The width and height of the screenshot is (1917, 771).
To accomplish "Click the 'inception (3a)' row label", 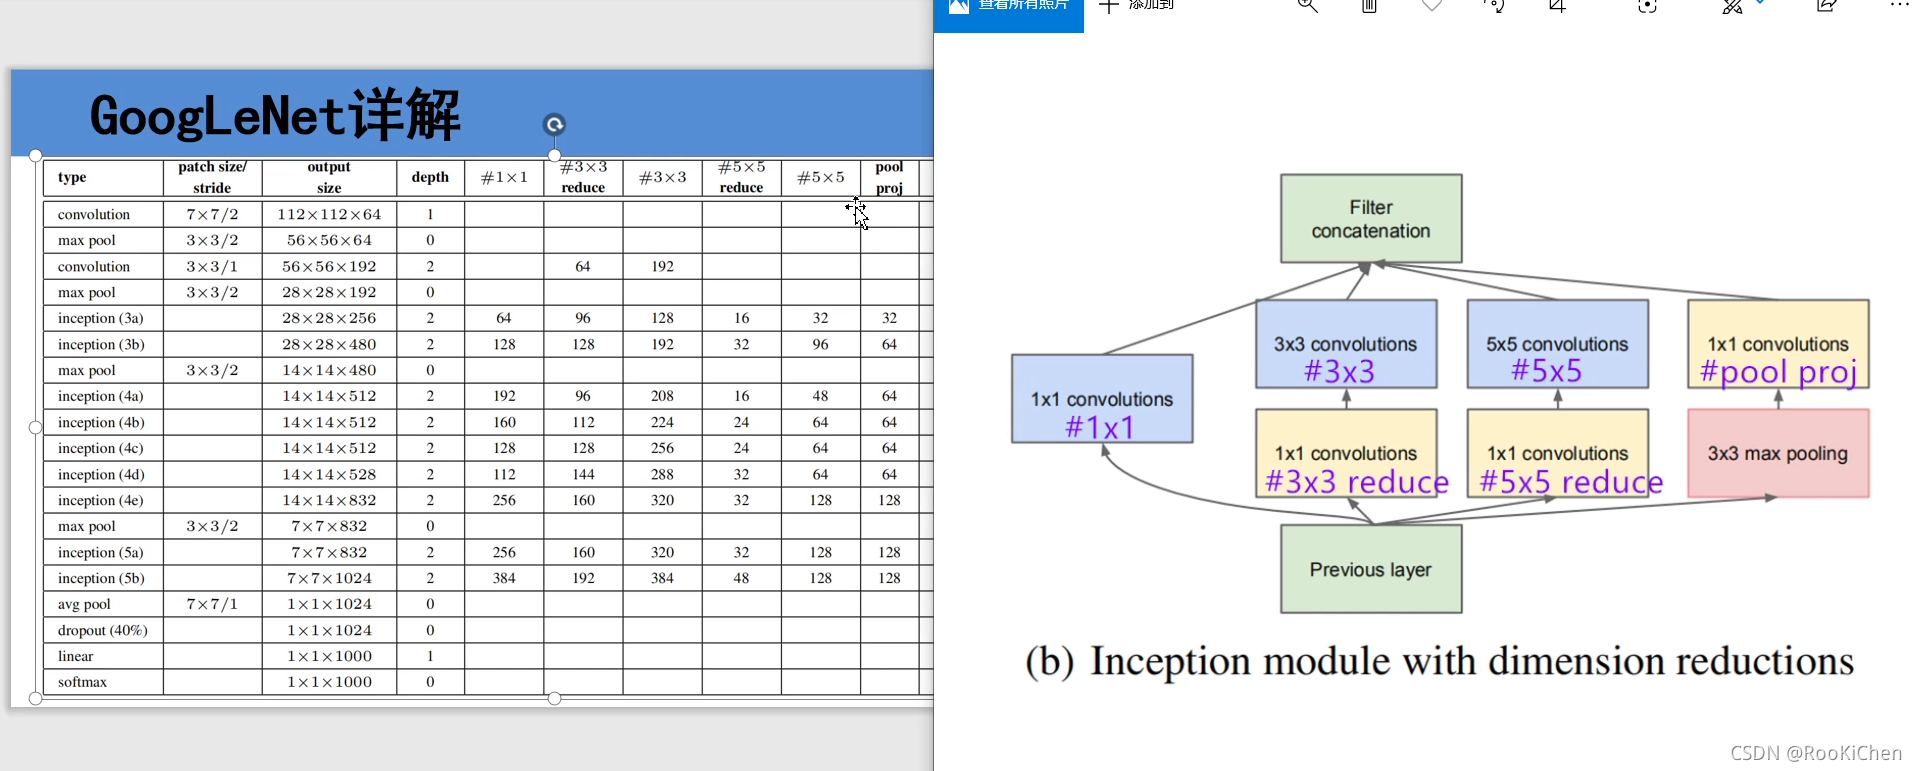I will [101, 318].
